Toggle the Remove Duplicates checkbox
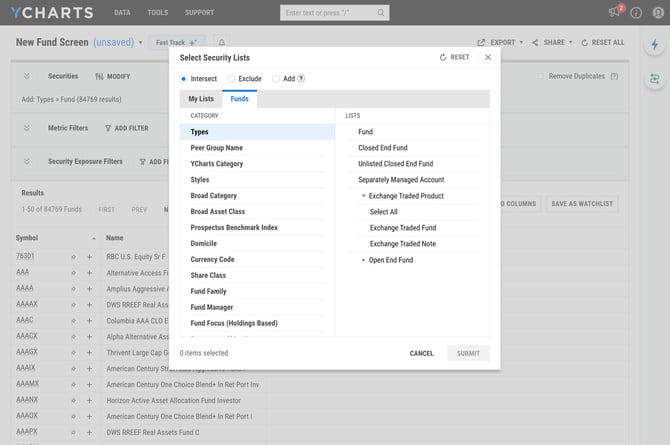The image size is (670, 445). coord(541,76)
